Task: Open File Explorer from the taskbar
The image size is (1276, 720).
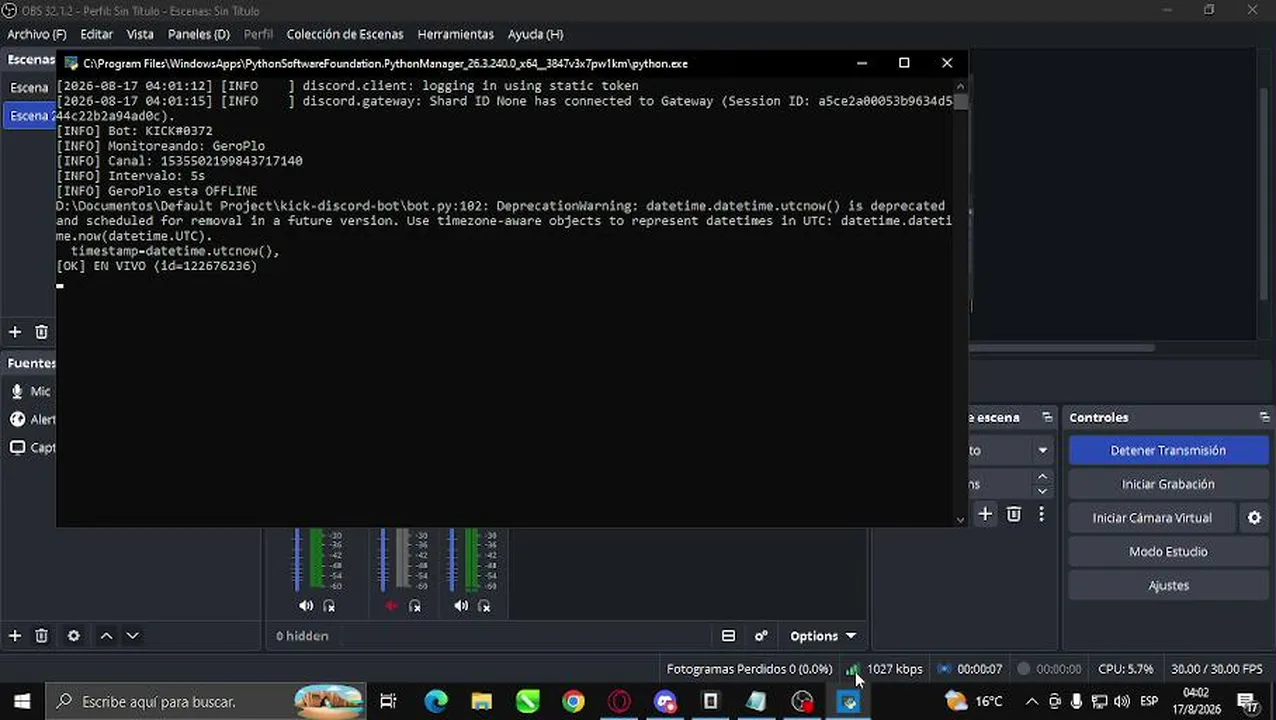Action: [x=482, y=701]
